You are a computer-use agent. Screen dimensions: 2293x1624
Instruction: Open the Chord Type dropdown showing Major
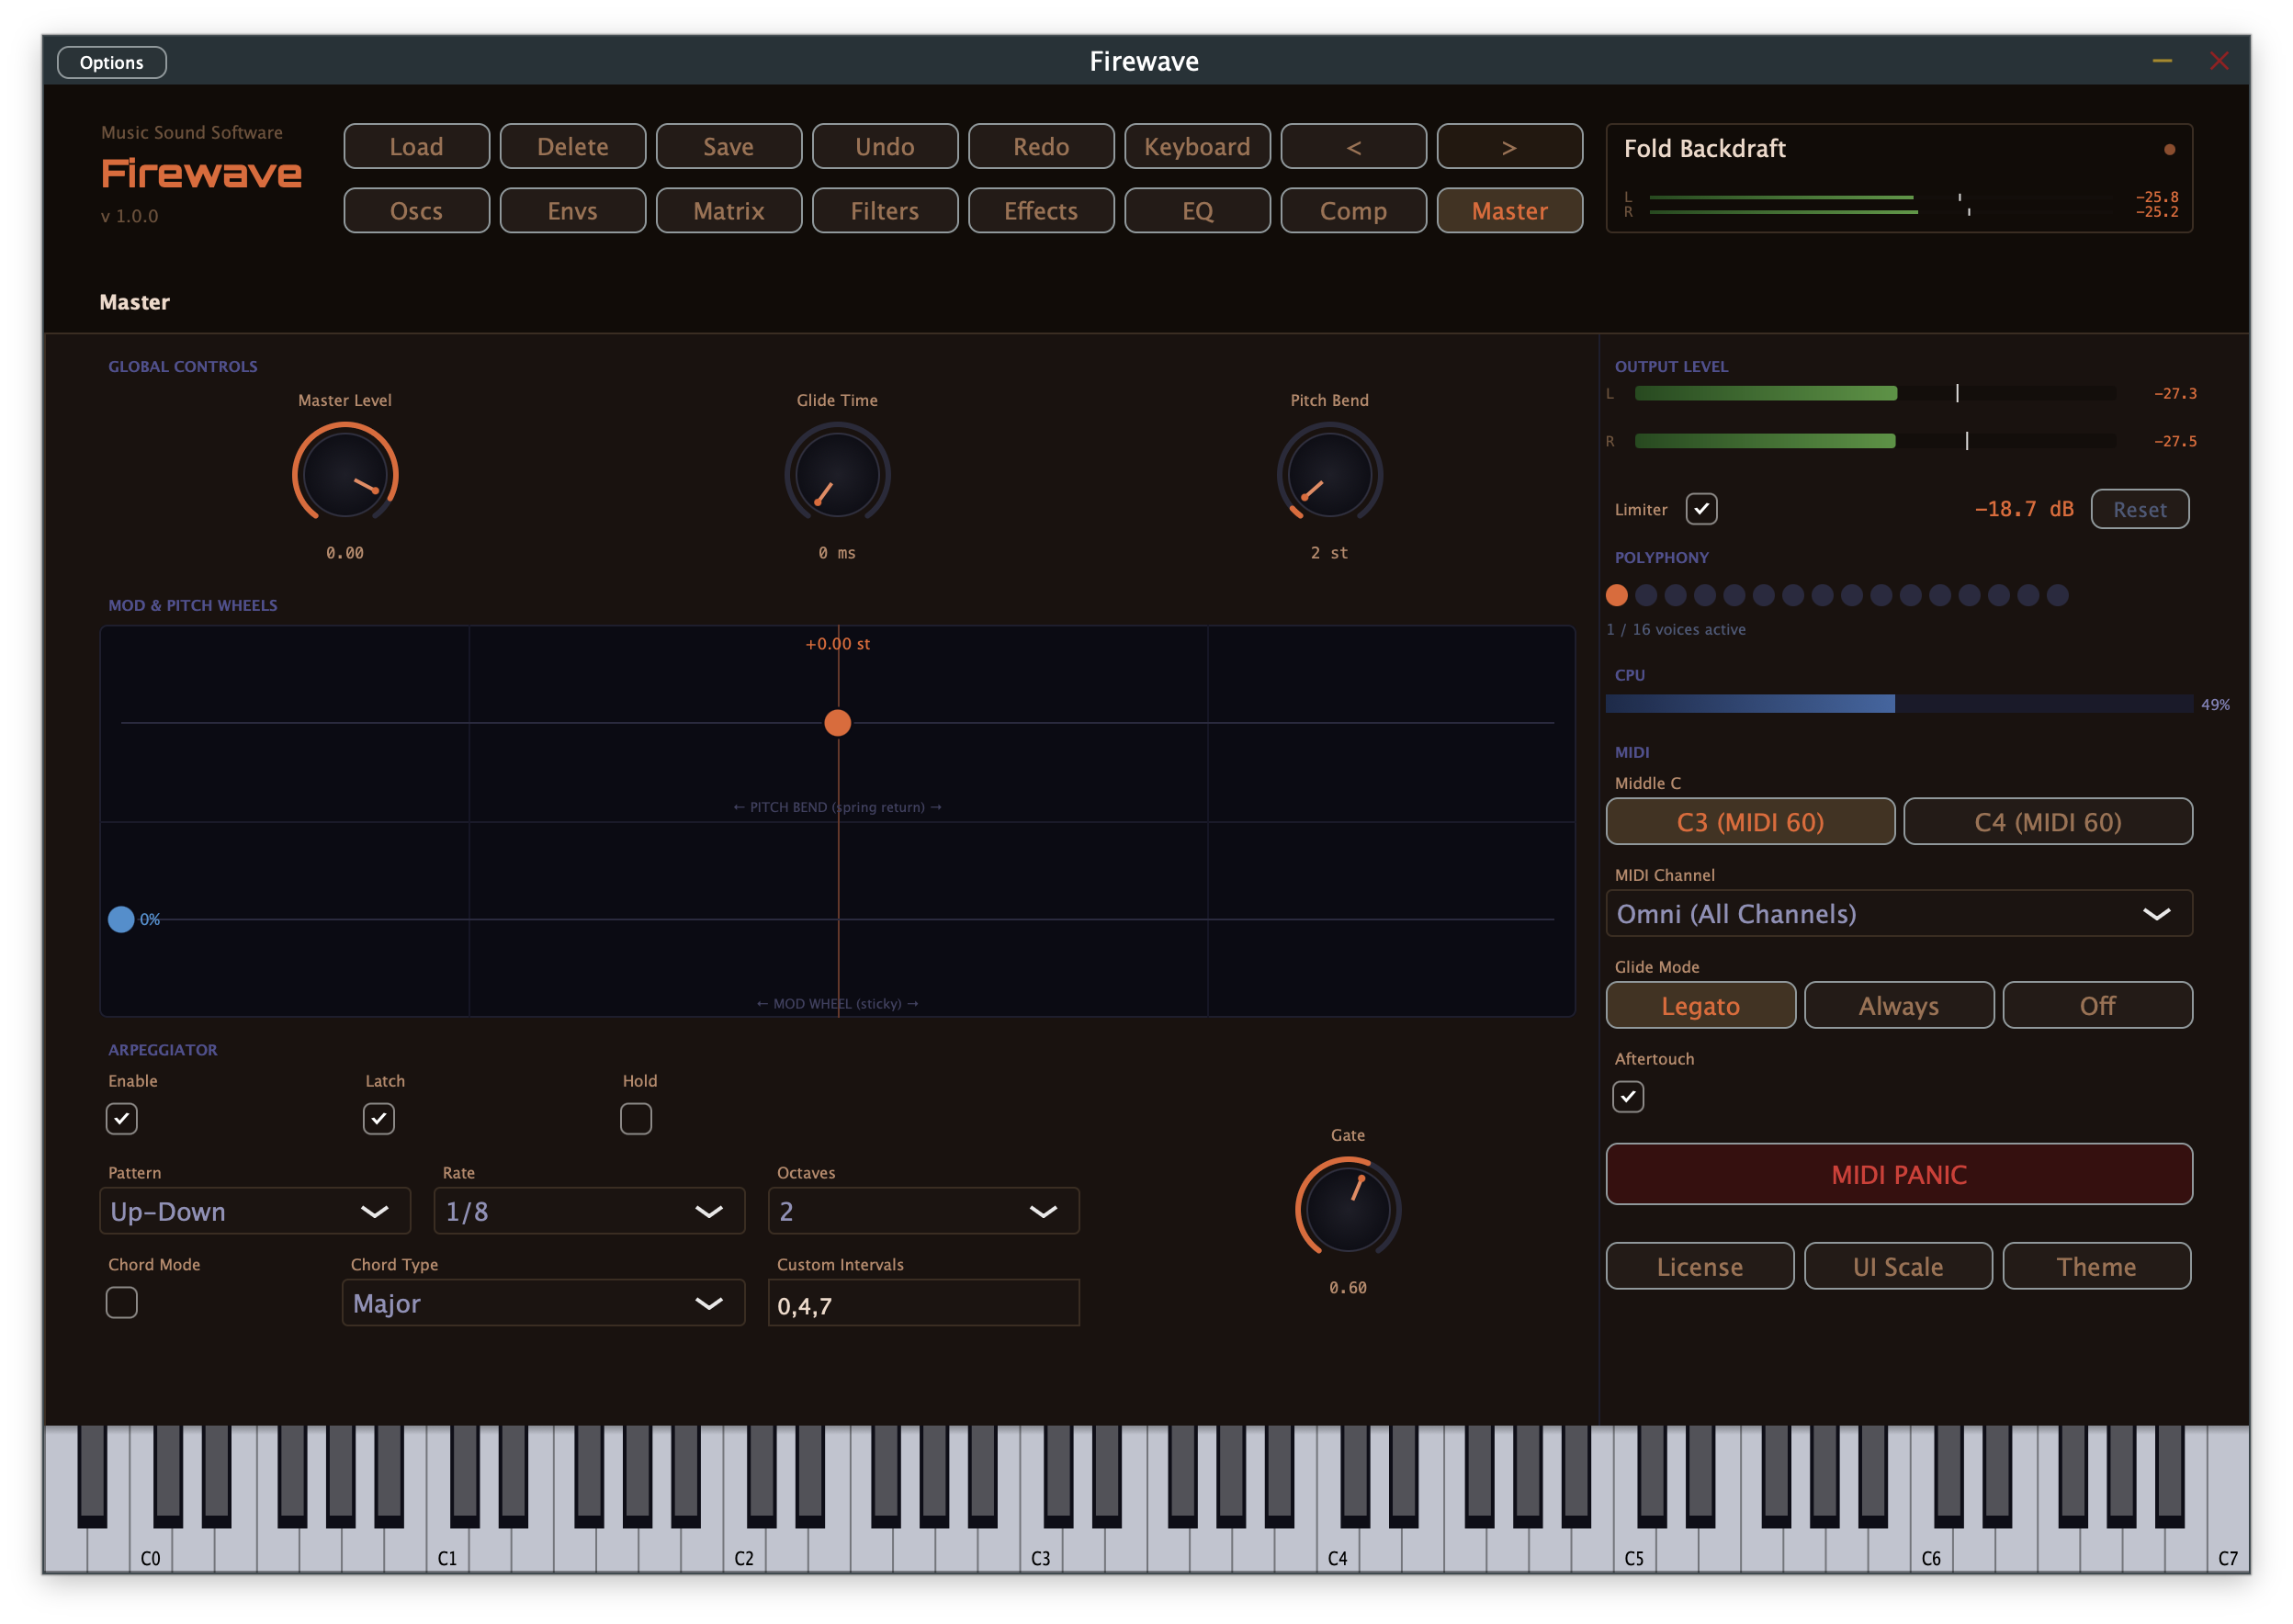(x=543, y=1303)
